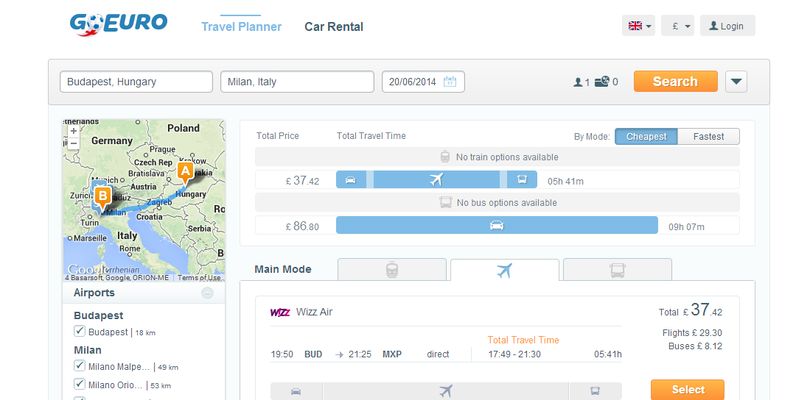Screen dimensions: 810x400
Task: Open the language flag dropdown
Action: click(x=638, y=26)
